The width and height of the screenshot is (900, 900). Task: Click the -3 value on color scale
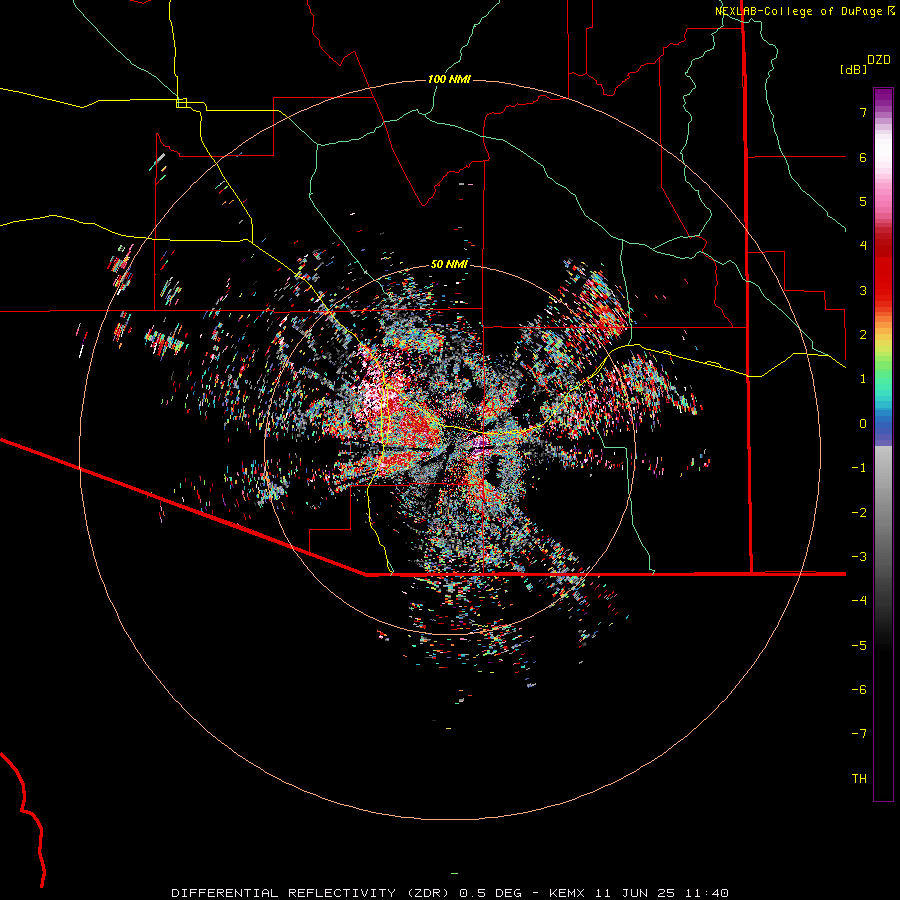coord(859,557)
